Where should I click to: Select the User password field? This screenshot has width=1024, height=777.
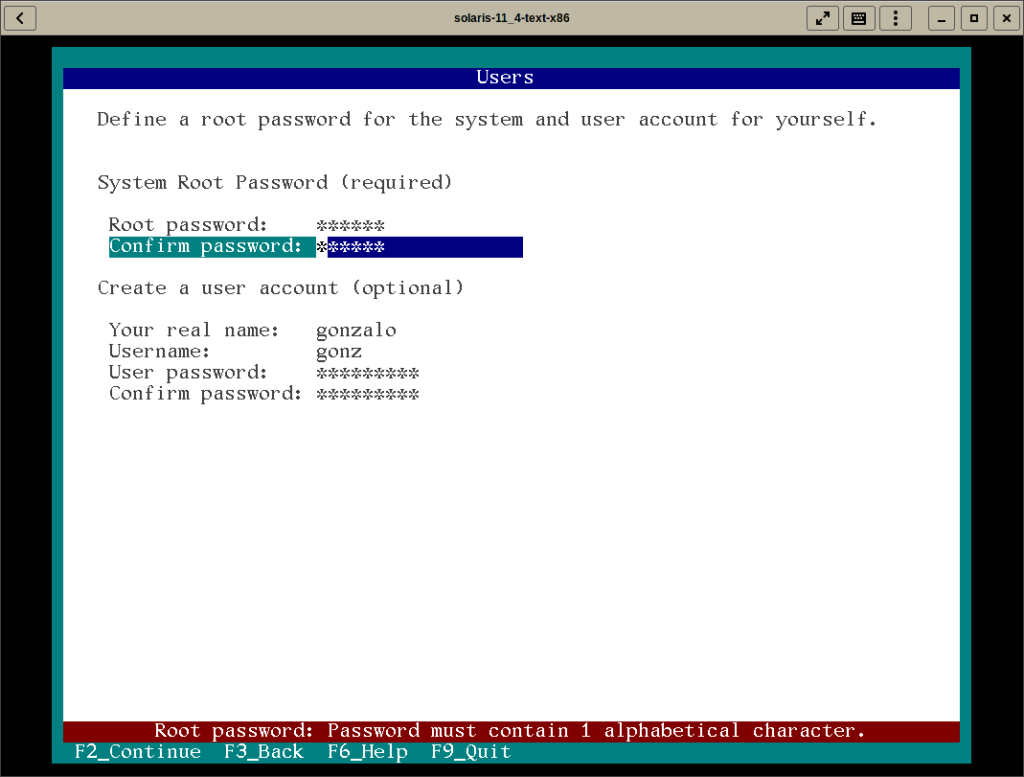click(x=419, y=373)
